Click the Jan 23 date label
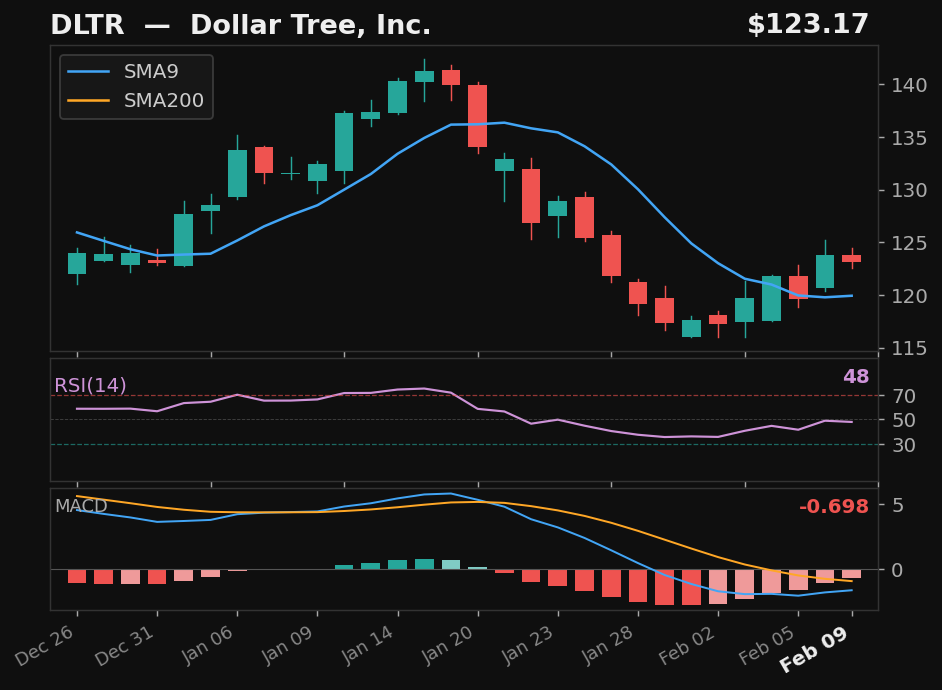This screenshot has width=942, height=690. point(527,645)
